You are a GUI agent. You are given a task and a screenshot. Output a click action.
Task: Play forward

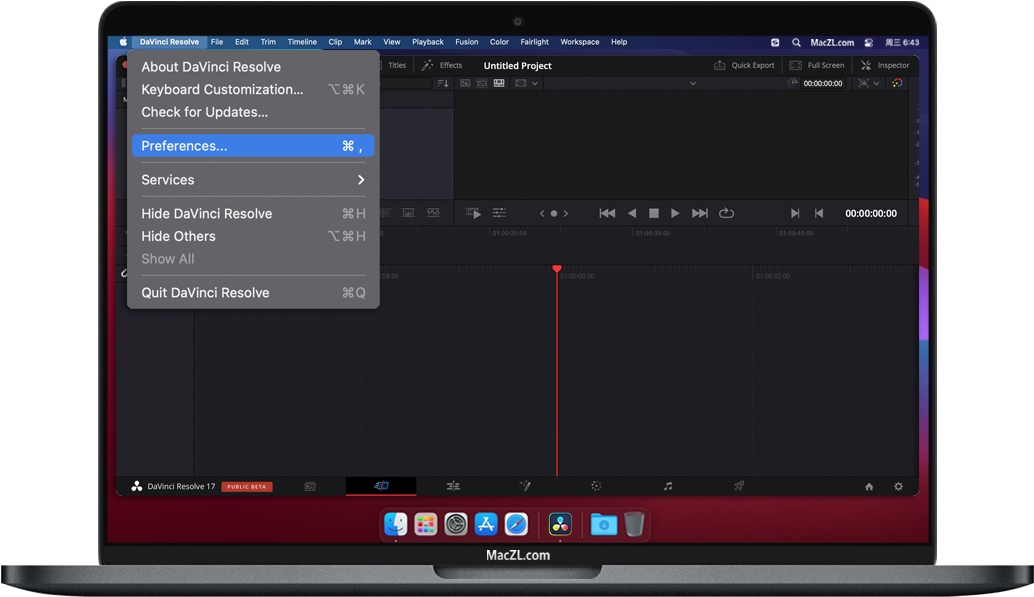pyautogui.click(x=675, y=213)
